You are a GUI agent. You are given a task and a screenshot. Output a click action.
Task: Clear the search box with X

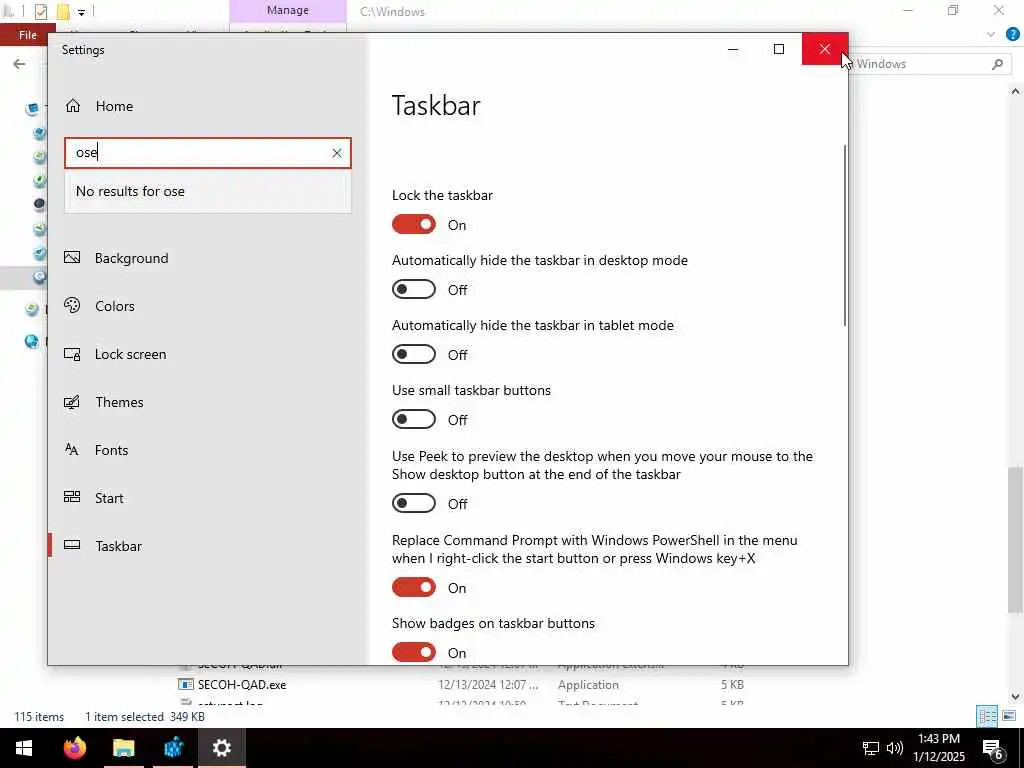point(336,153)
